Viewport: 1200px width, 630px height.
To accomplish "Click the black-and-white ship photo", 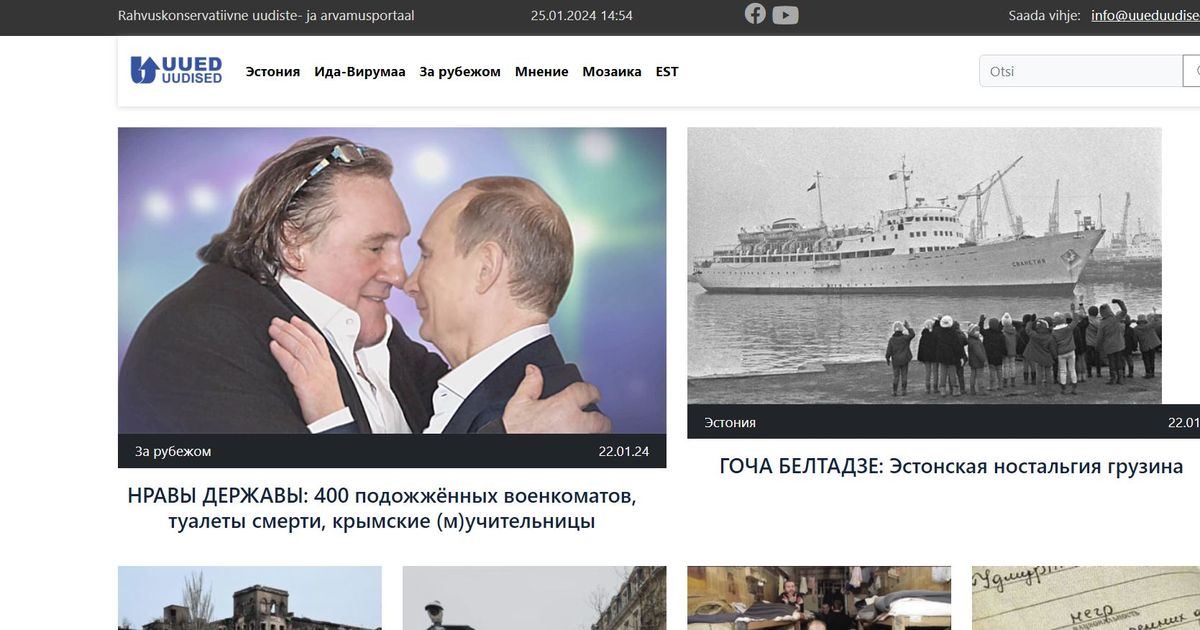I will tap(925, 265).
